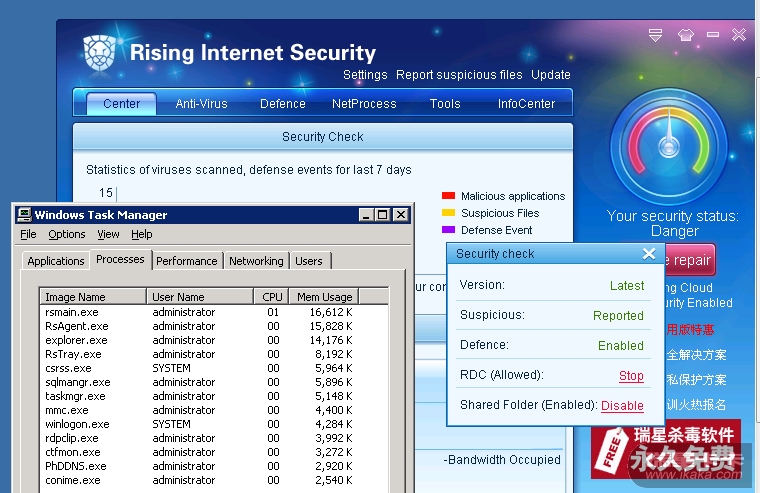Open the Tools tab
760x493 pixels.
click(x=445, y=103)
